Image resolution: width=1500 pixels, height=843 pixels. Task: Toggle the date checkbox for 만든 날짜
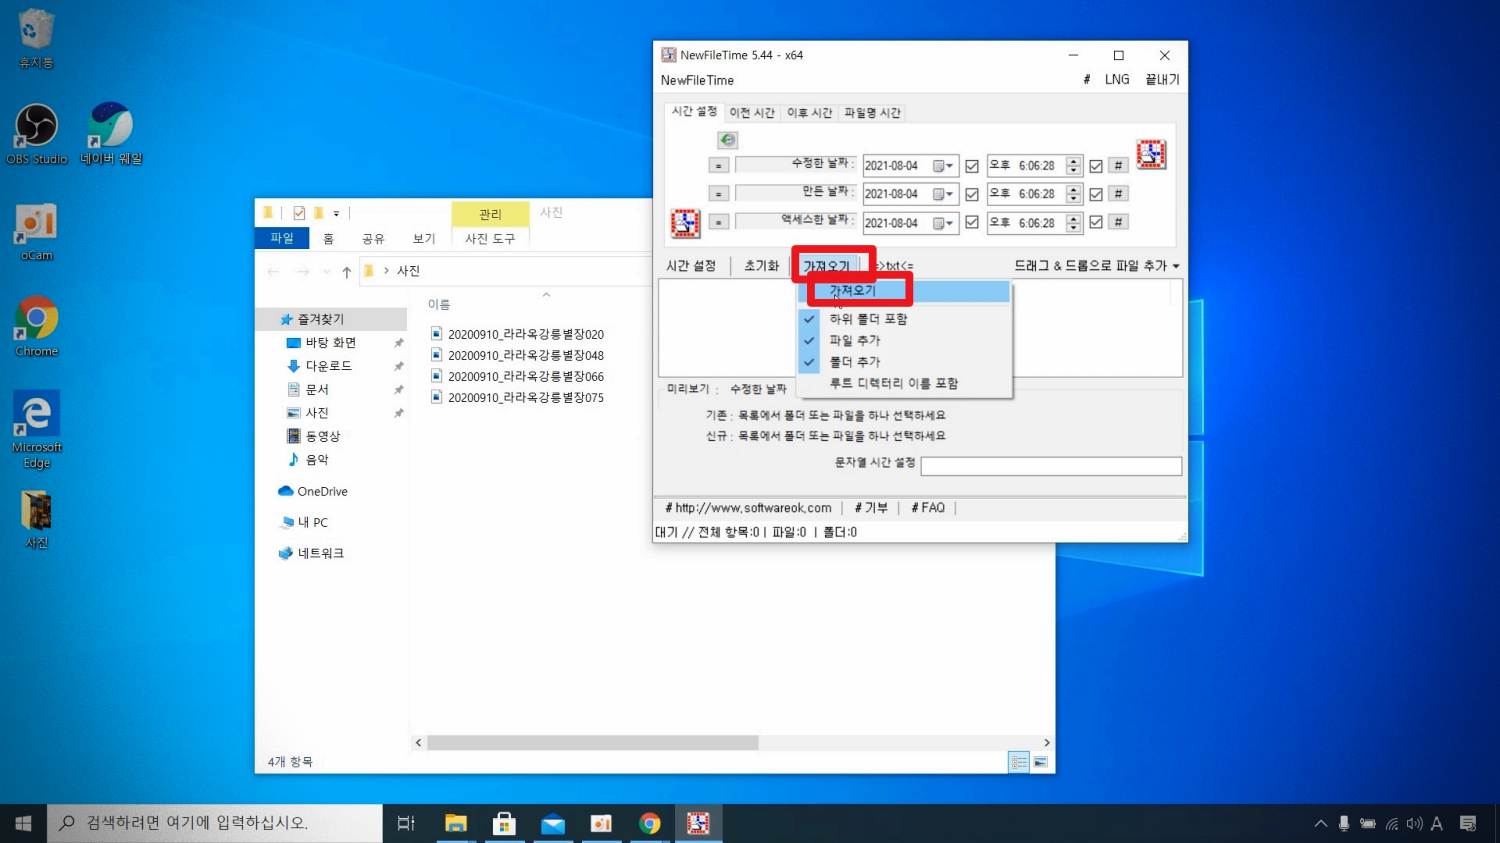(x=972, y=194)
